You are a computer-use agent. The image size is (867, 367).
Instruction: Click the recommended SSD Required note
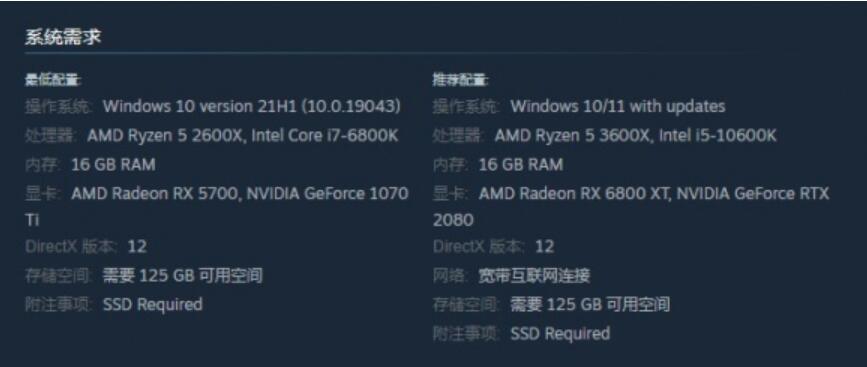click(x=560, y=334)
